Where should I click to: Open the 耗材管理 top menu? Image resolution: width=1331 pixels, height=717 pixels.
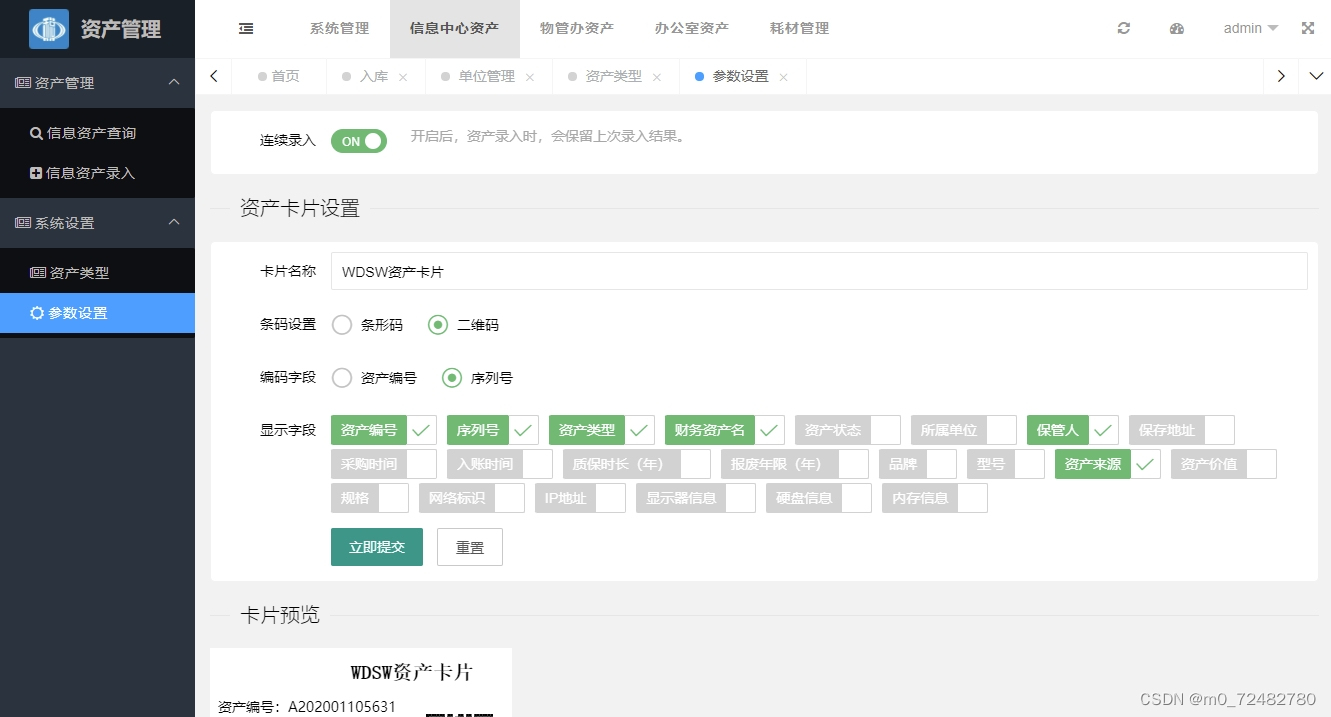(x=799, y=29)
